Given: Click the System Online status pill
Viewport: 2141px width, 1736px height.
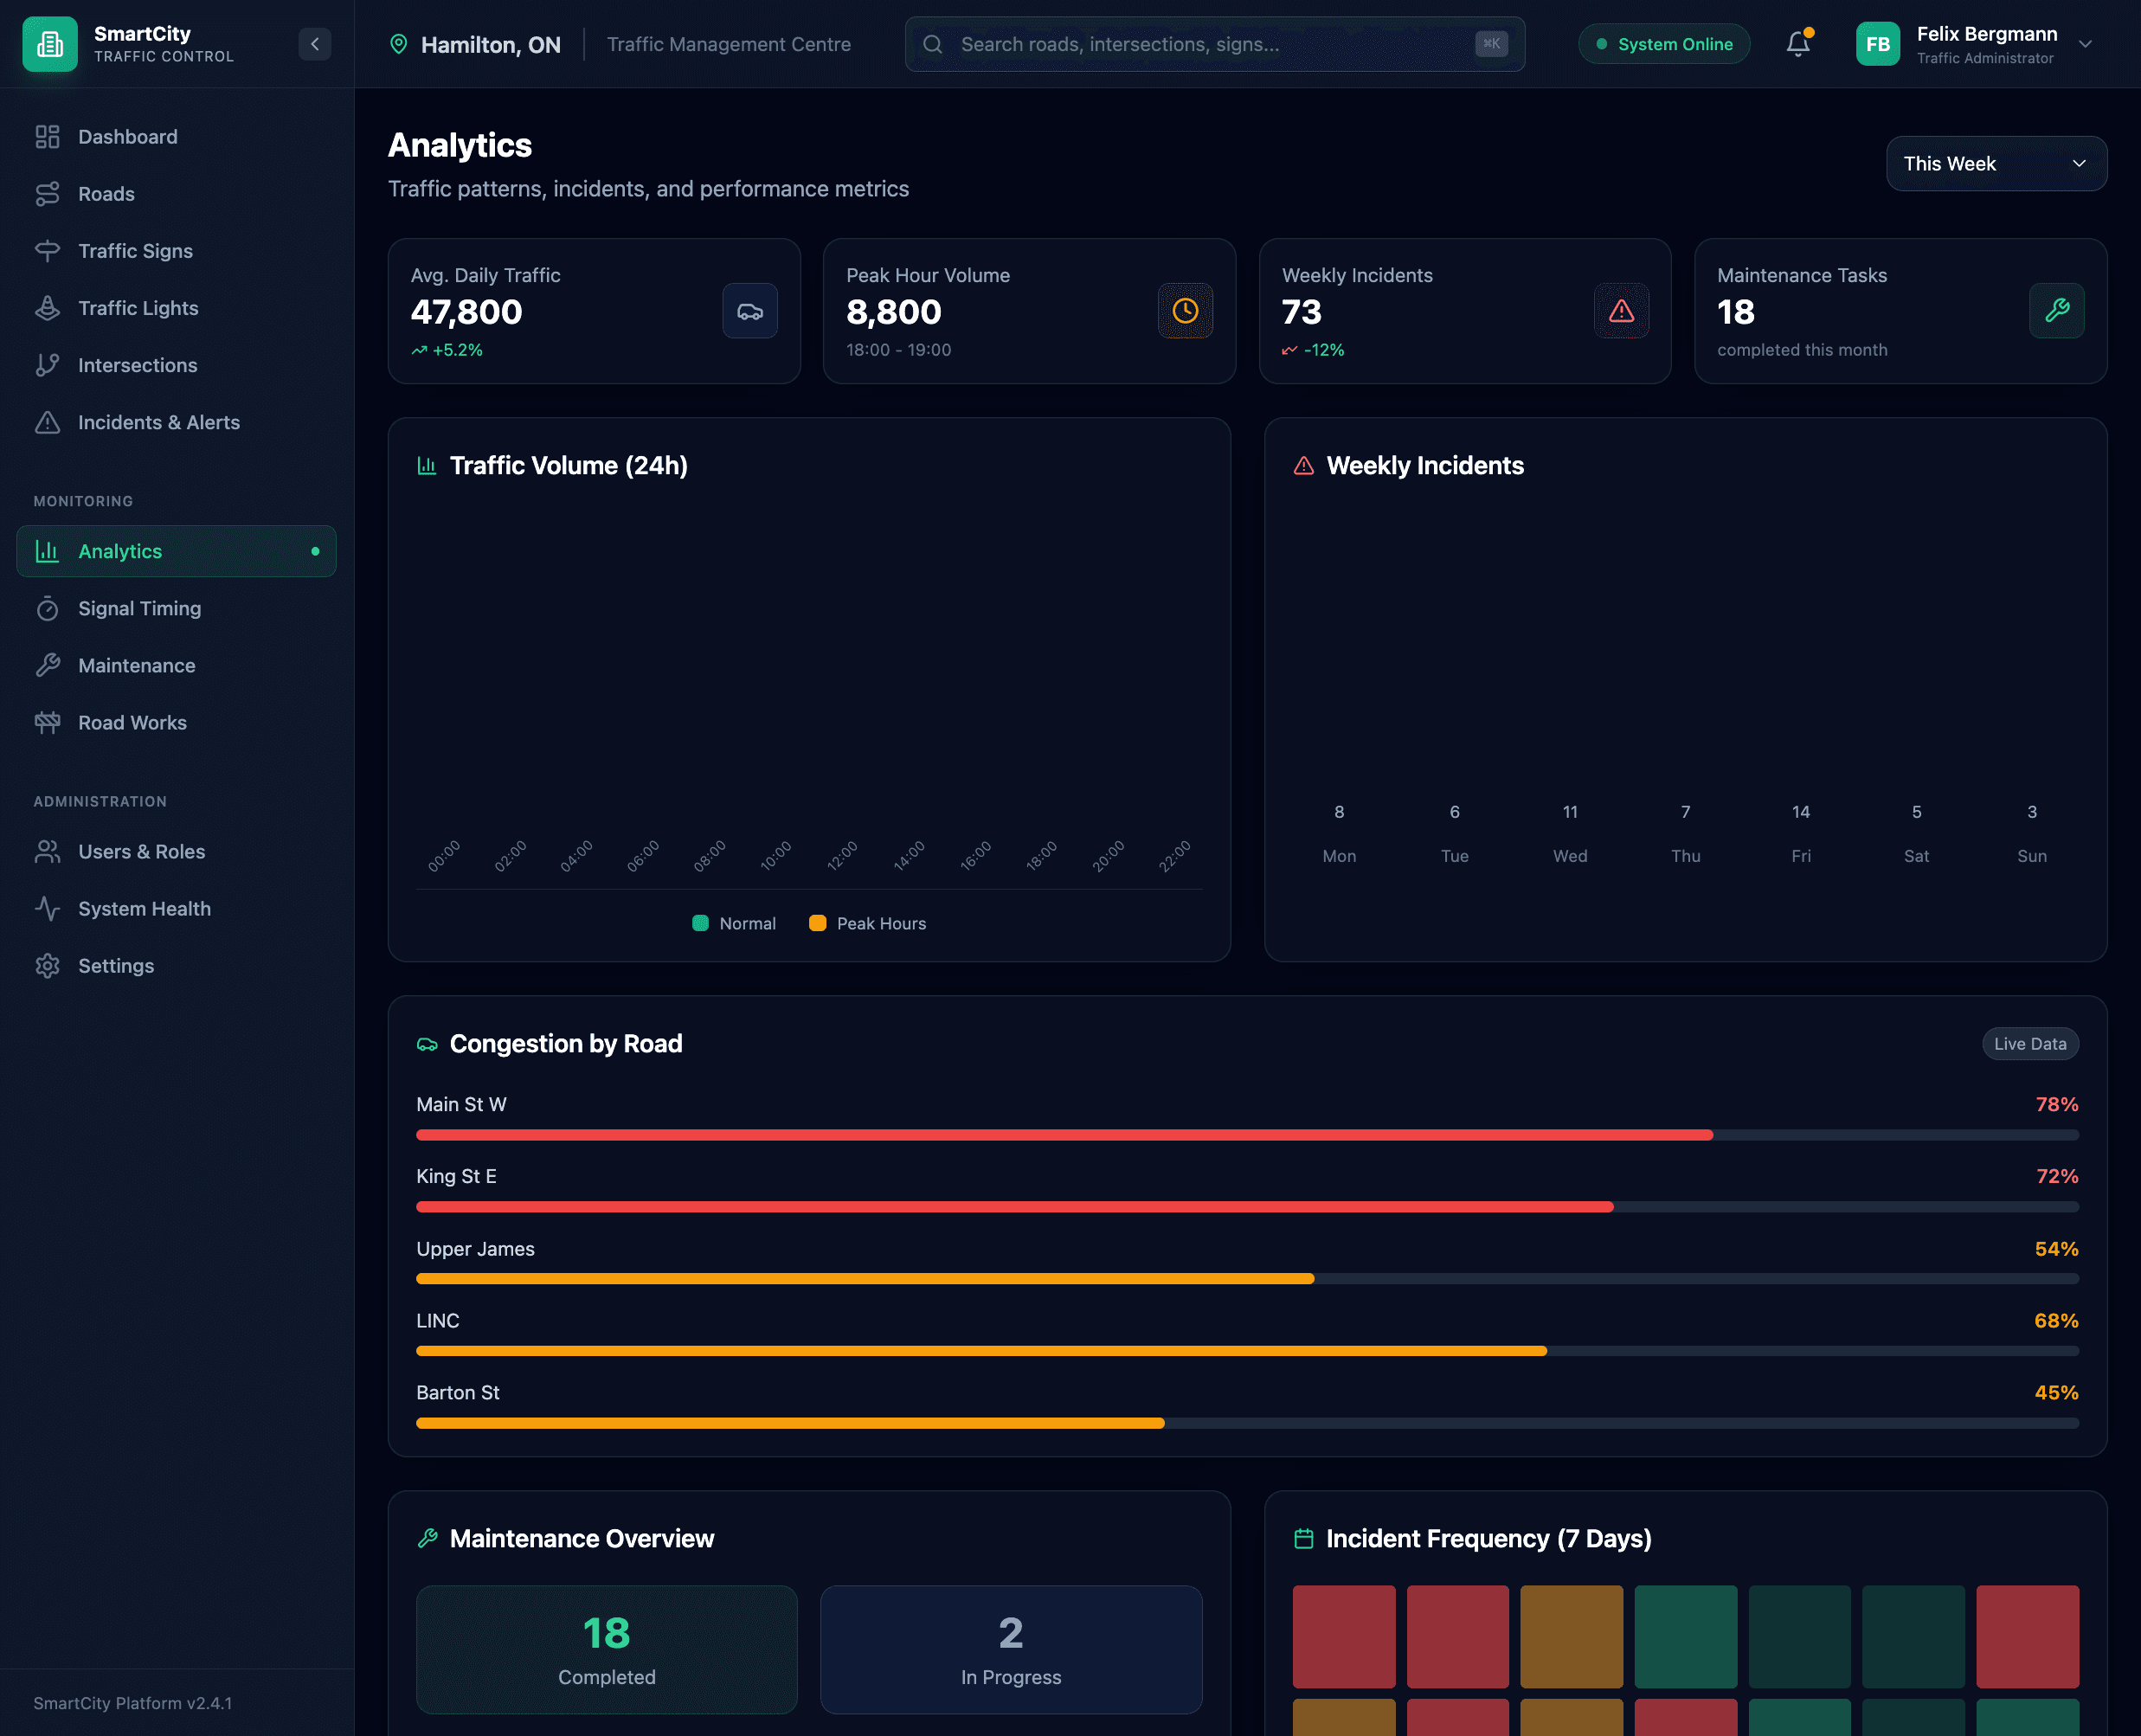Looking at the screenshot, I should (1663, 44).
